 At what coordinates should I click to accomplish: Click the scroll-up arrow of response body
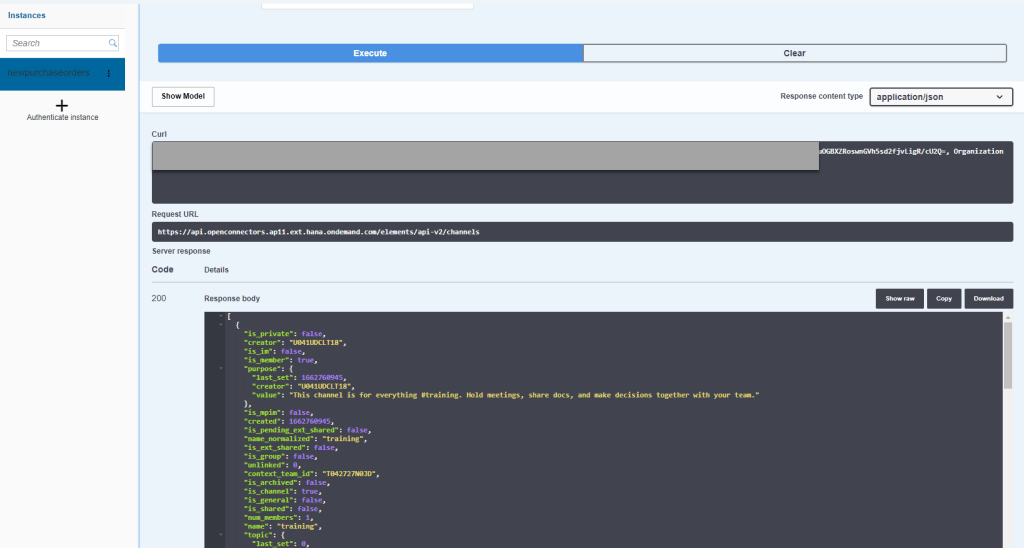click(x=1008, y=316)
